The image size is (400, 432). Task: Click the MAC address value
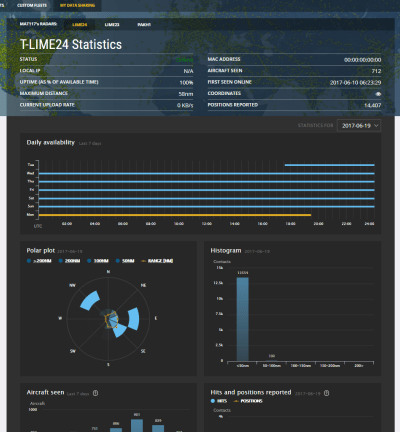(363, 60)
